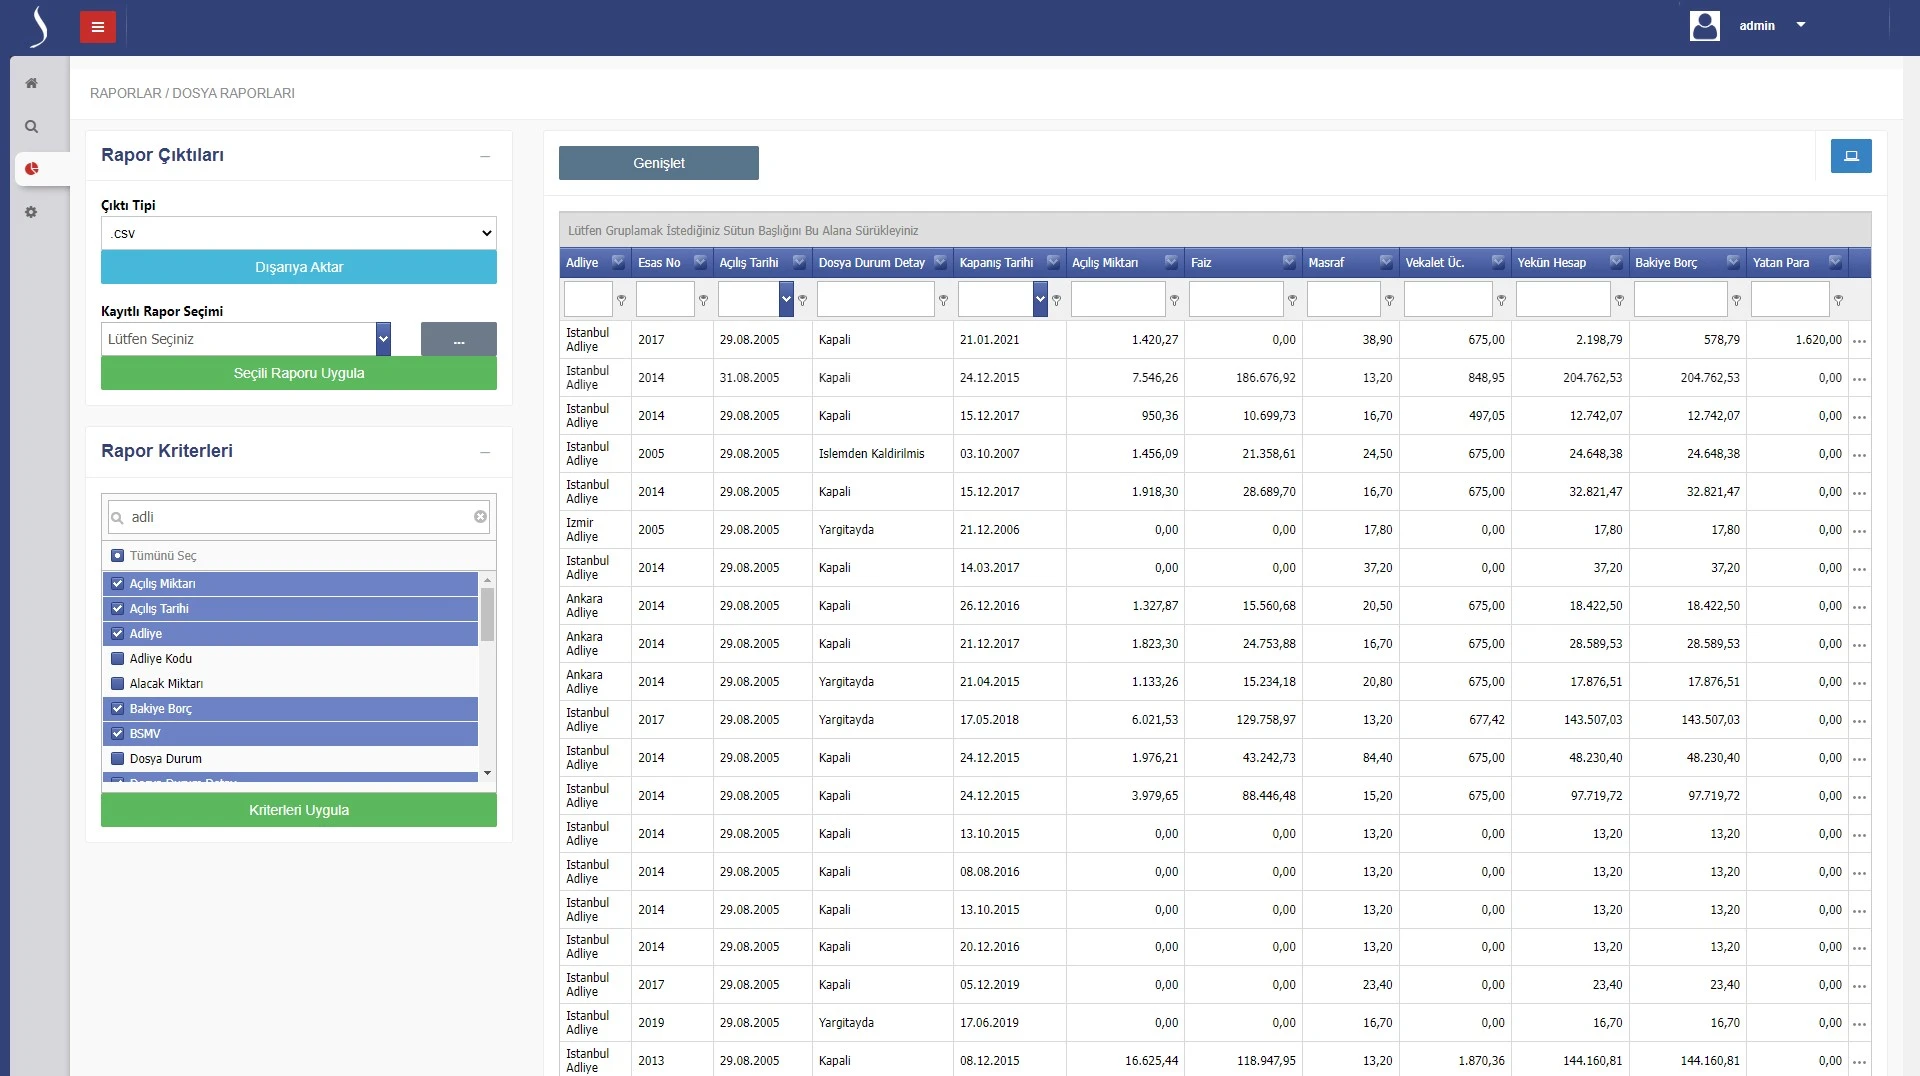The height and width of the screenshot is (1076, 1920).
Task: Open the admin user dropdown menu
Action: click(1800, 25)
